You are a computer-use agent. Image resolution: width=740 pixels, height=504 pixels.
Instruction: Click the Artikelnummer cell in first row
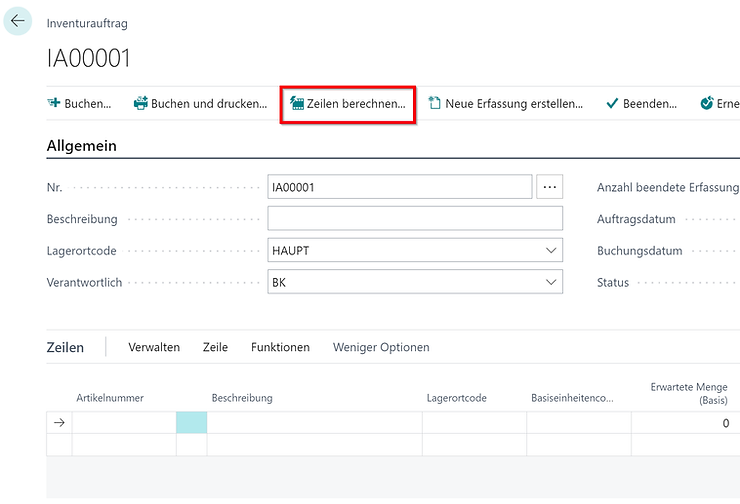[124, 423]
